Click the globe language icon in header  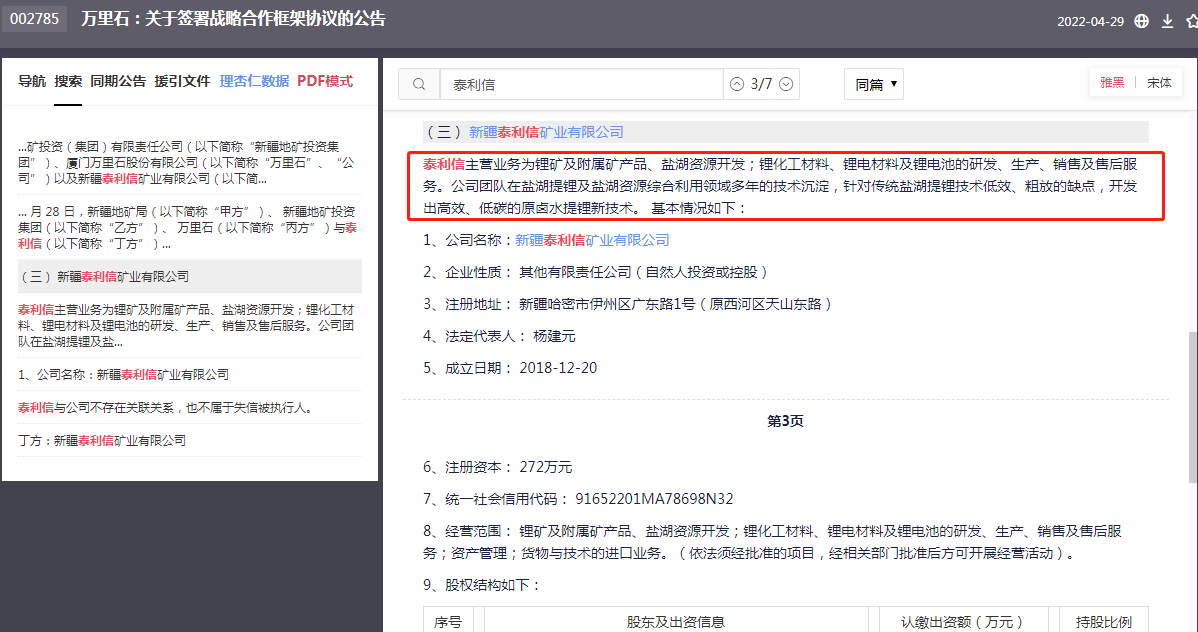coord(1141,21)
